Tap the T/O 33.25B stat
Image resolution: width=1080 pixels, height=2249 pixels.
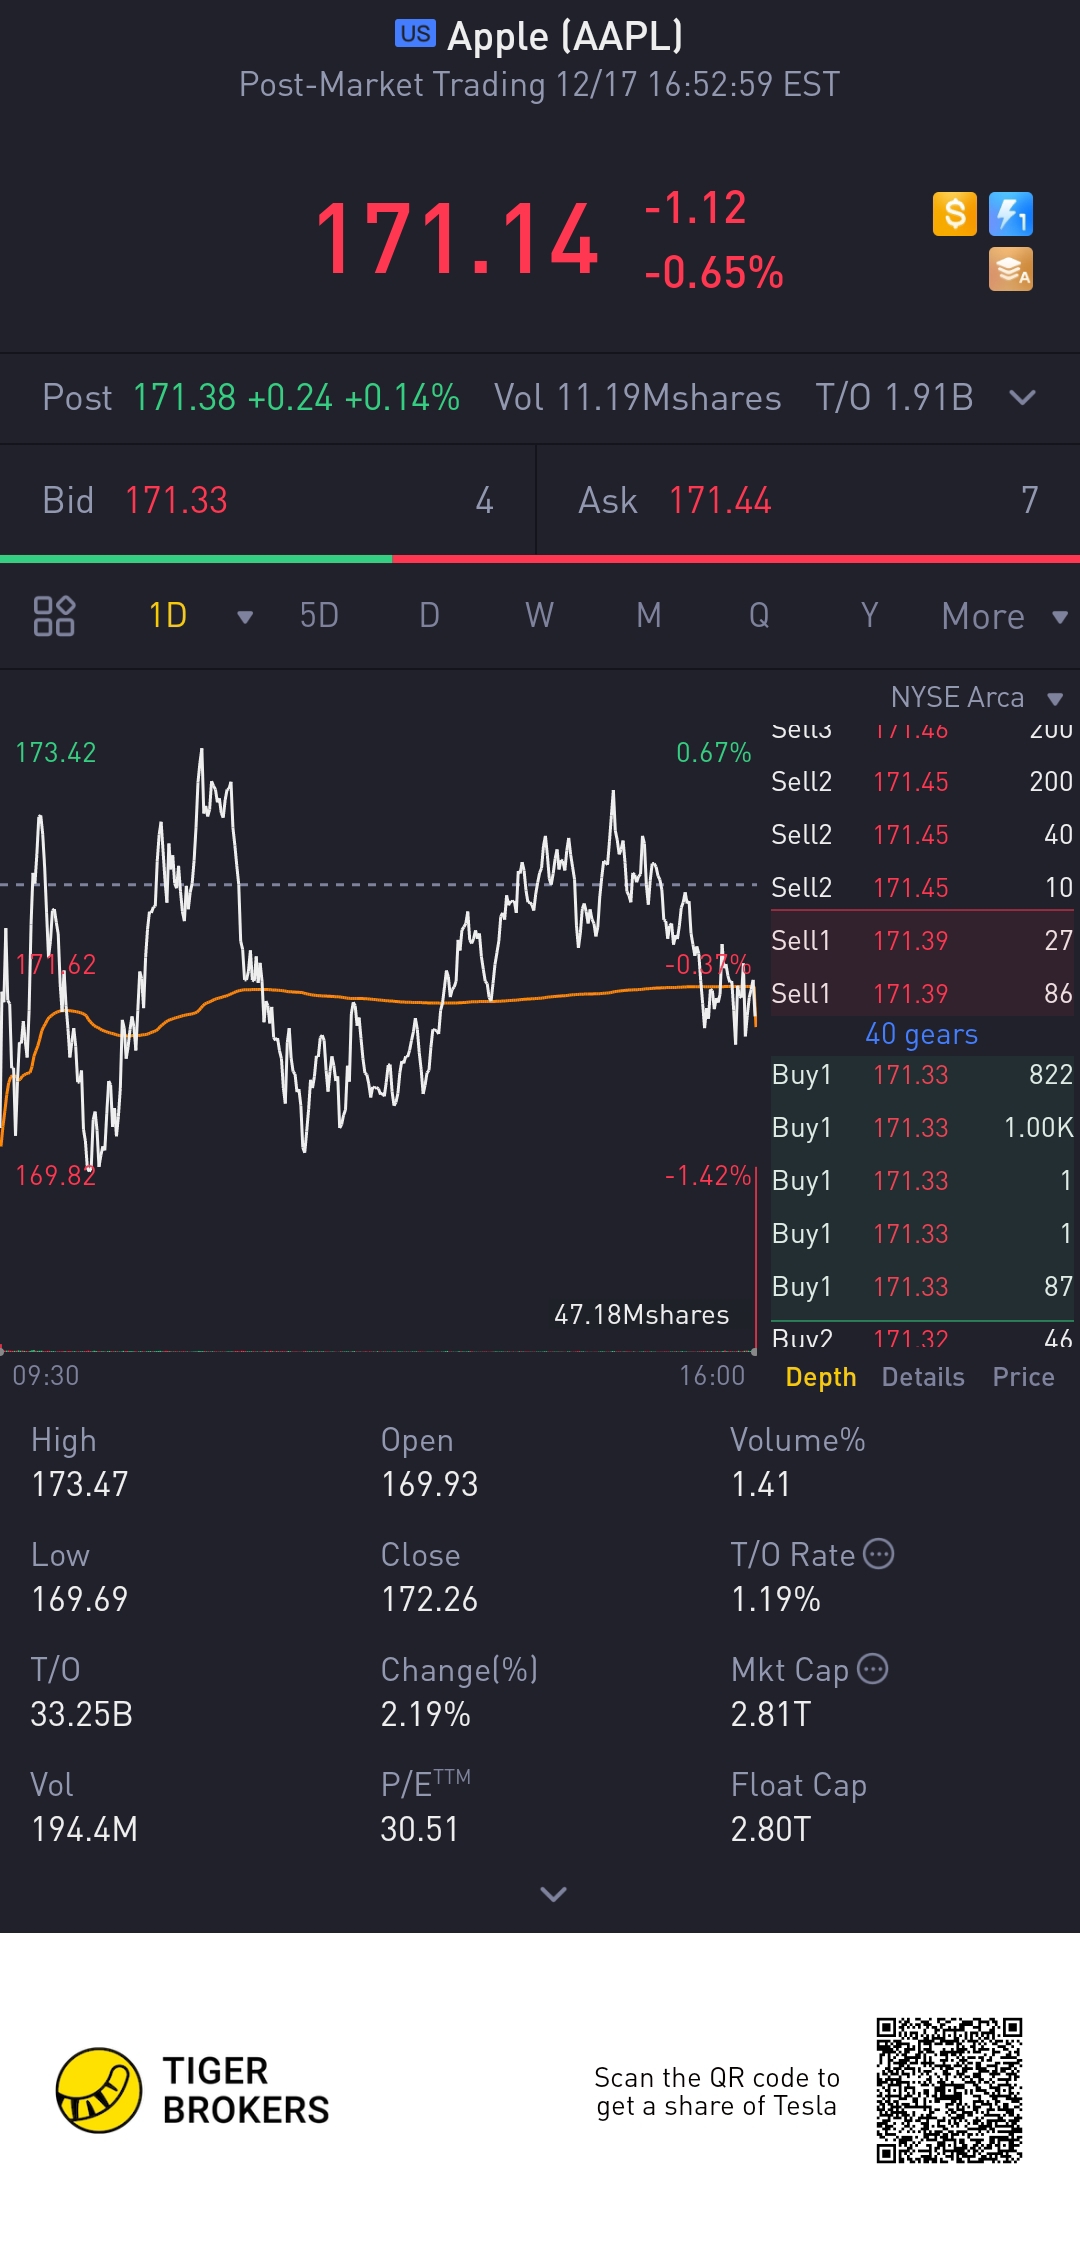(82, 1692)
